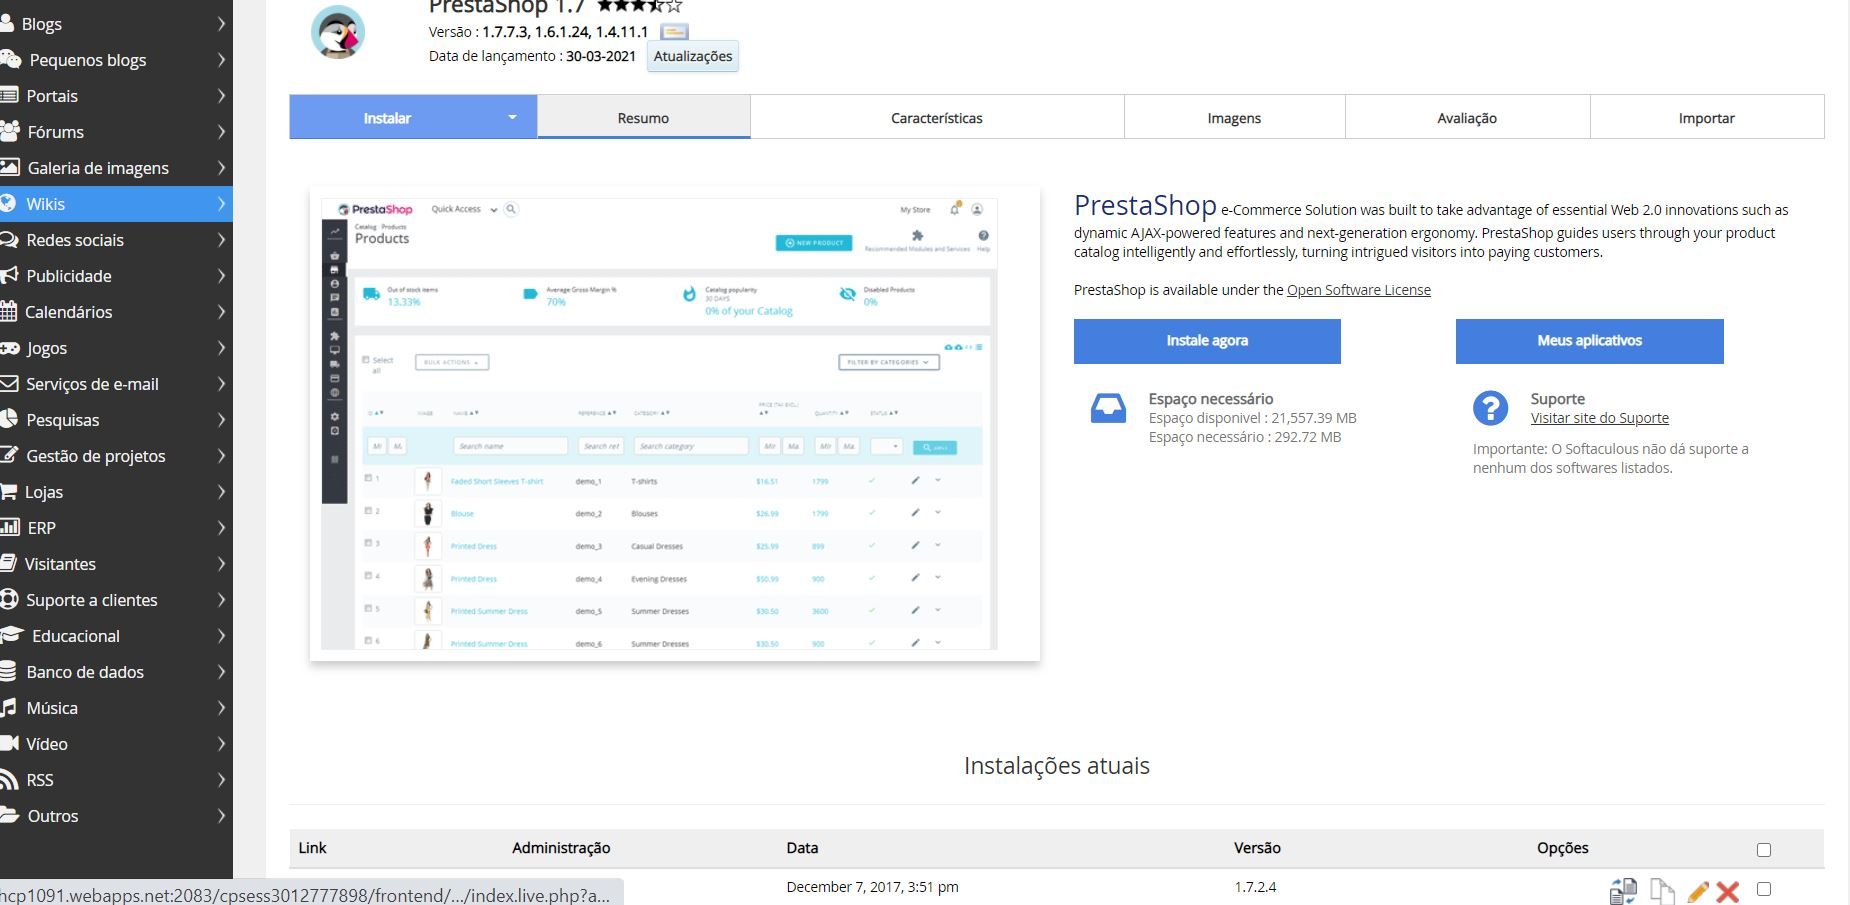Go to the Importar tab
This screenshot has height=905, width=1850.
[1707, 117]
